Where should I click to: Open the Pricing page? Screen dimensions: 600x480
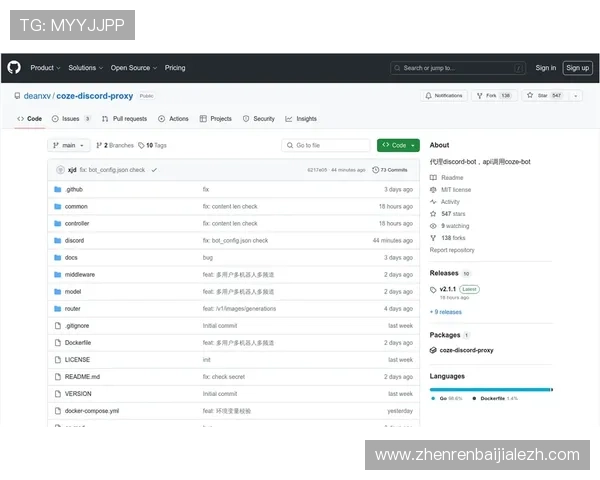pos(175,68)
